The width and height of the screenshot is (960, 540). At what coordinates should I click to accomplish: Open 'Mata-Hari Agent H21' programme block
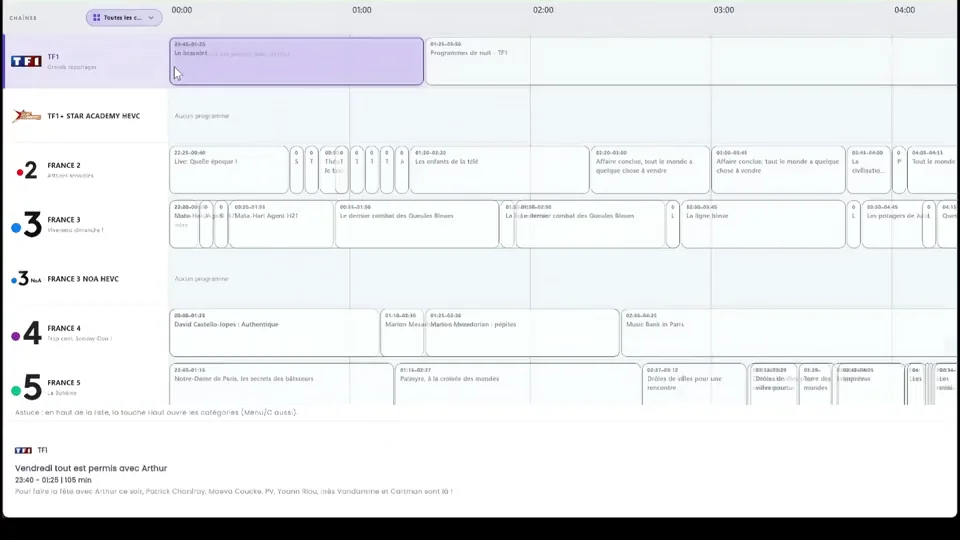pyautogui.click(x=282, y=224)
